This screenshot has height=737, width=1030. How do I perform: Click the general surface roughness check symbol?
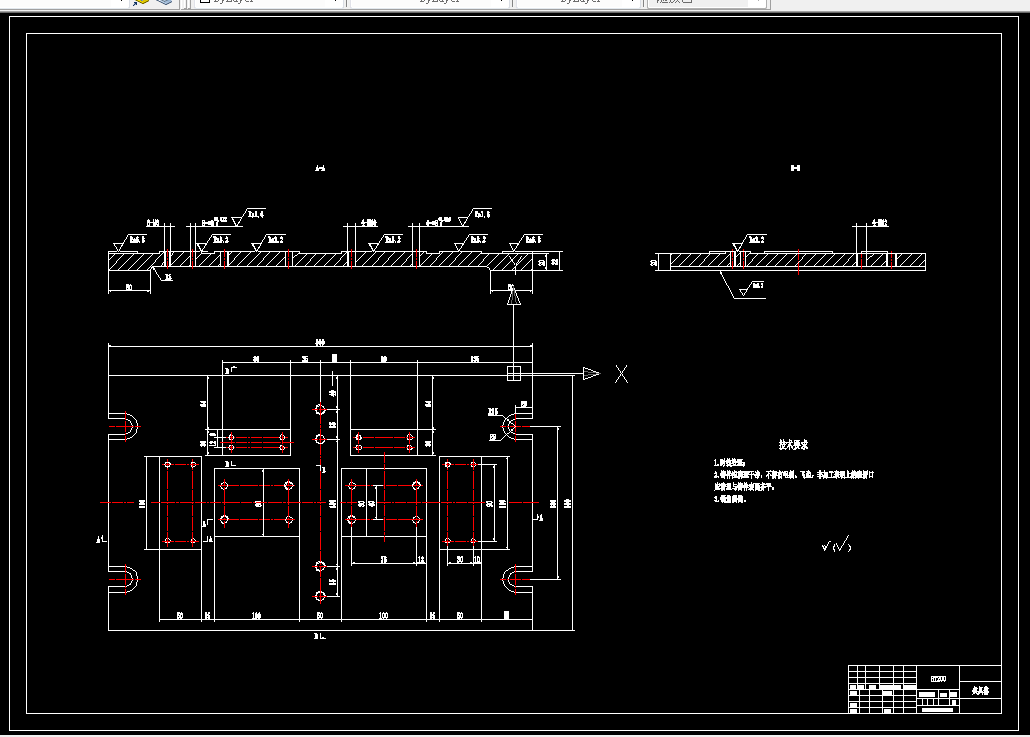pos(836,545)
